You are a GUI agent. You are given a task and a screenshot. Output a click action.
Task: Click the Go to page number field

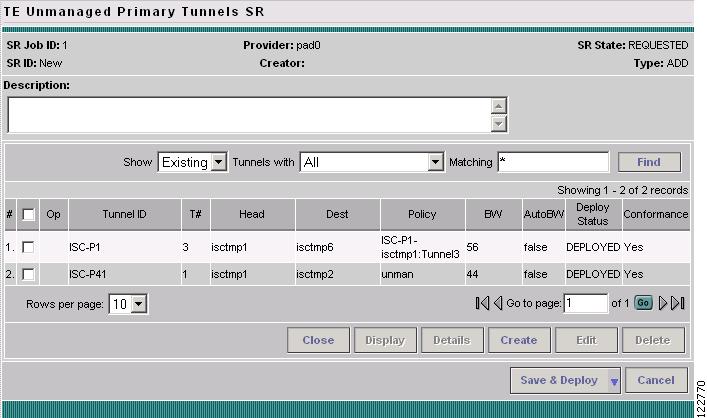point(585,303)
